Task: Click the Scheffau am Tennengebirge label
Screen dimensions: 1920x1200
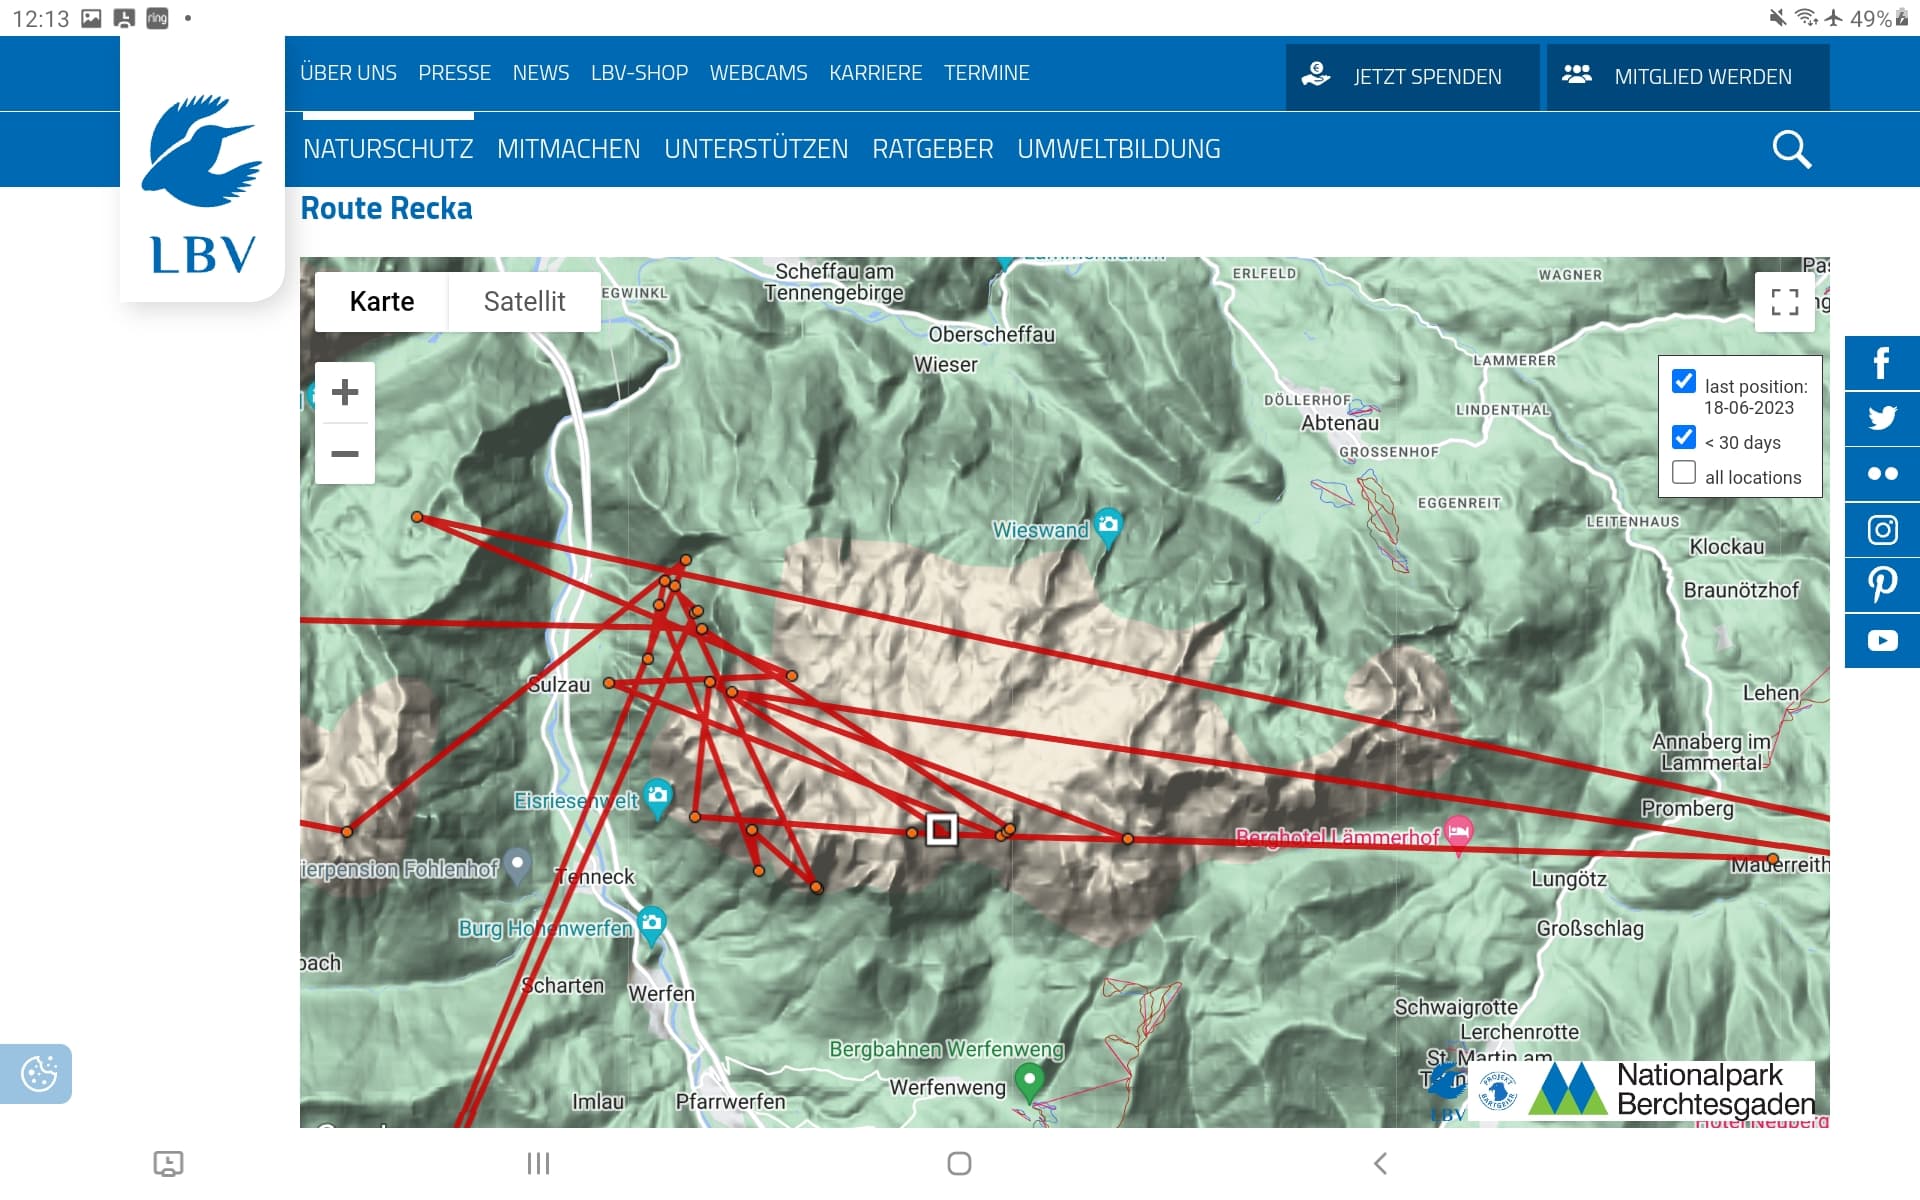Action: (834, 282)
